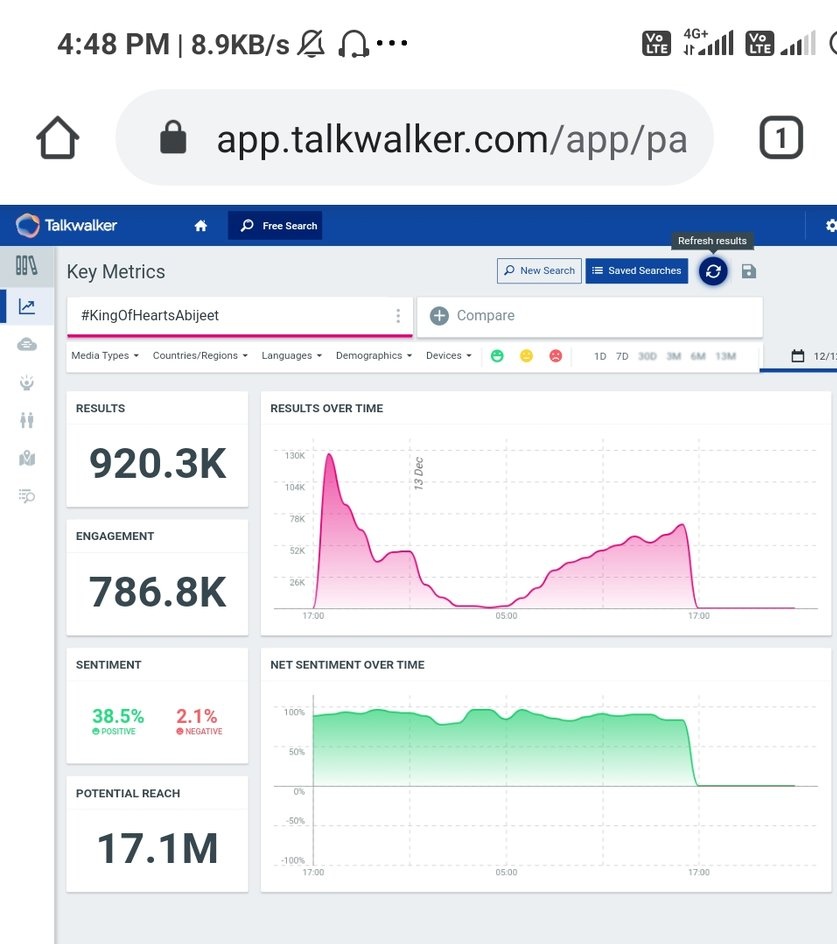The width and height of the screenshot is (837, 944).
Task: Select the key metrics chart sidebar icon
Action: click(26, 306)
